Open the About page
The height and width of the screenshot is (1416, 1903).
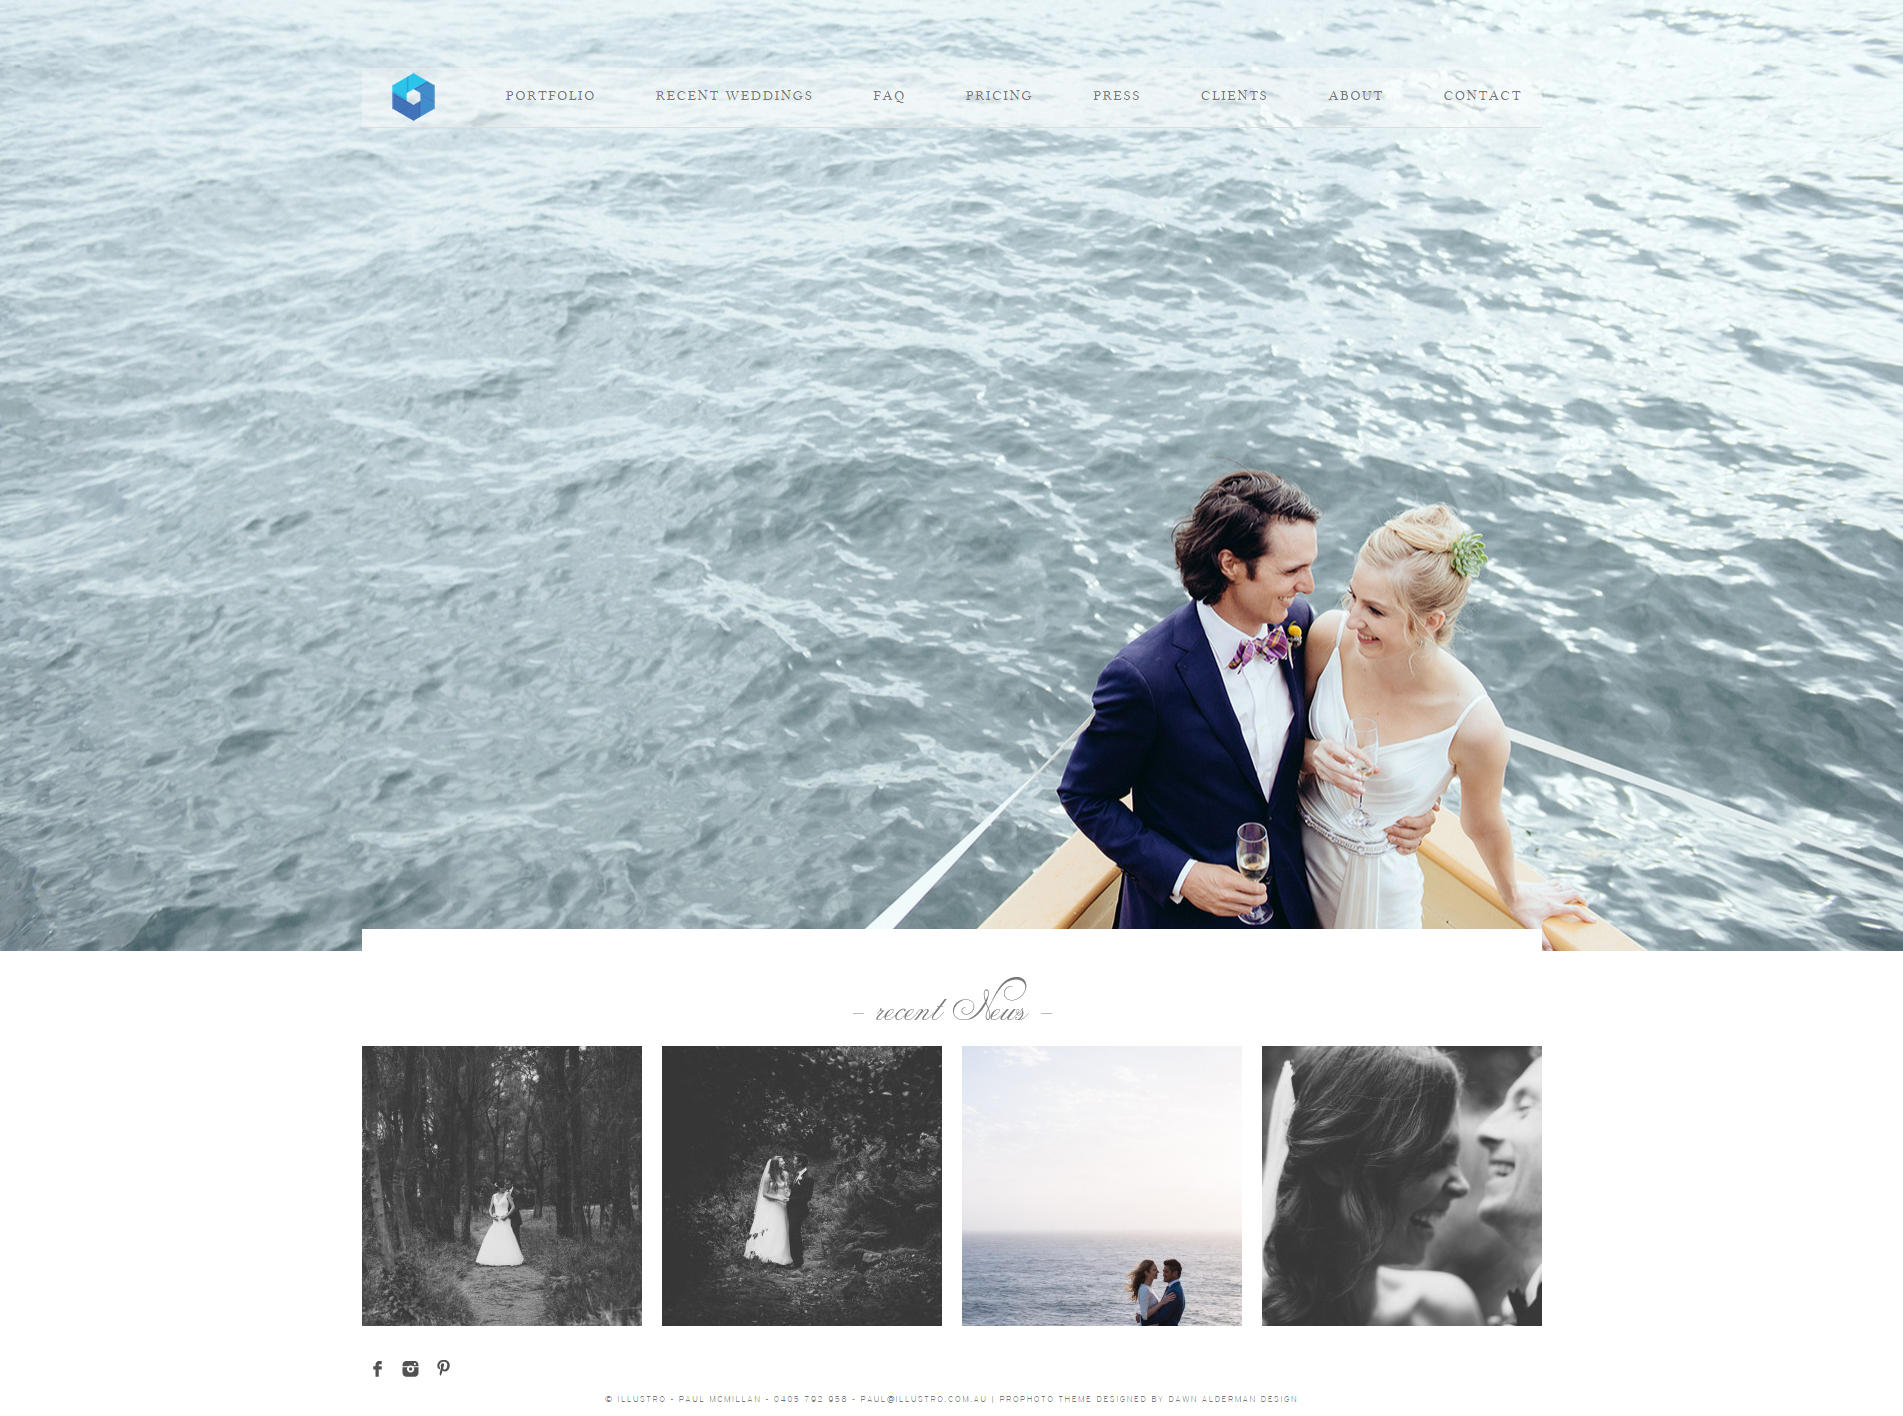tap(1355, 96)
